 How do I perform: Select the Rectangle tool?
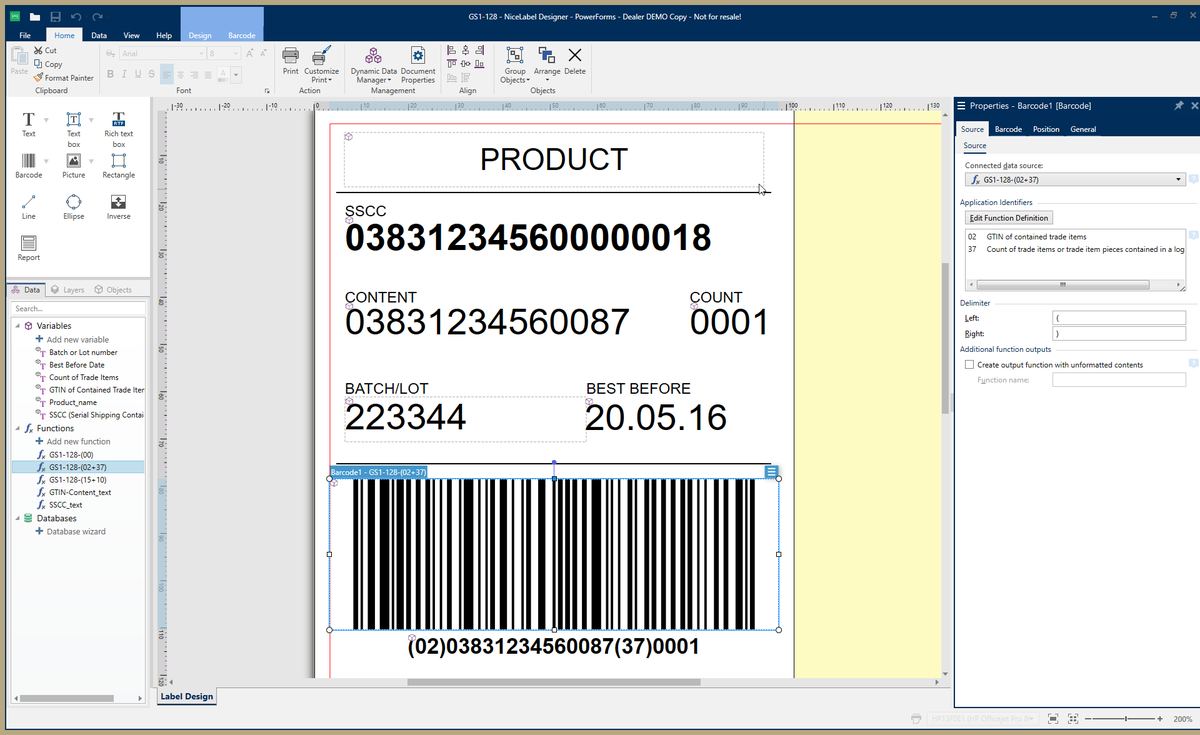tap(118, 166)
